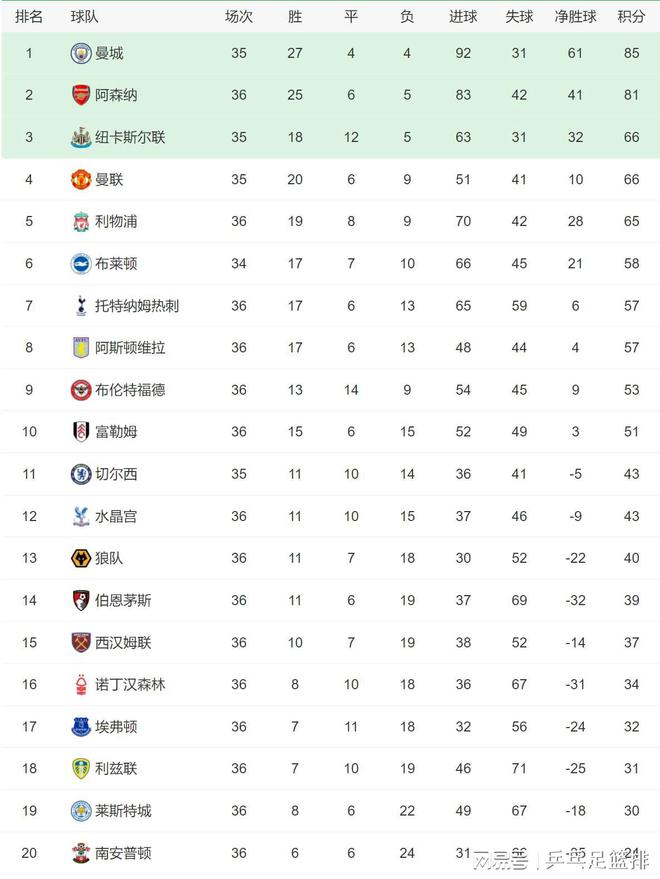
Task: Open the 布伦特福德 team name link
Action: [x=130, y=390]
